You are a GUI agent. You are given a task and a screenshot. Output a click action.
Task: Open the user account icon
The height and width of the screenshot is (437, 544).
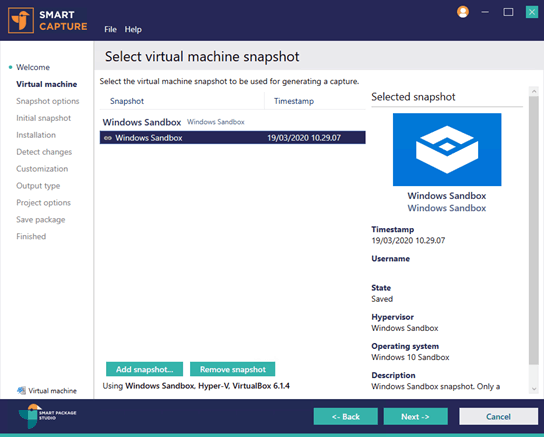462,12
